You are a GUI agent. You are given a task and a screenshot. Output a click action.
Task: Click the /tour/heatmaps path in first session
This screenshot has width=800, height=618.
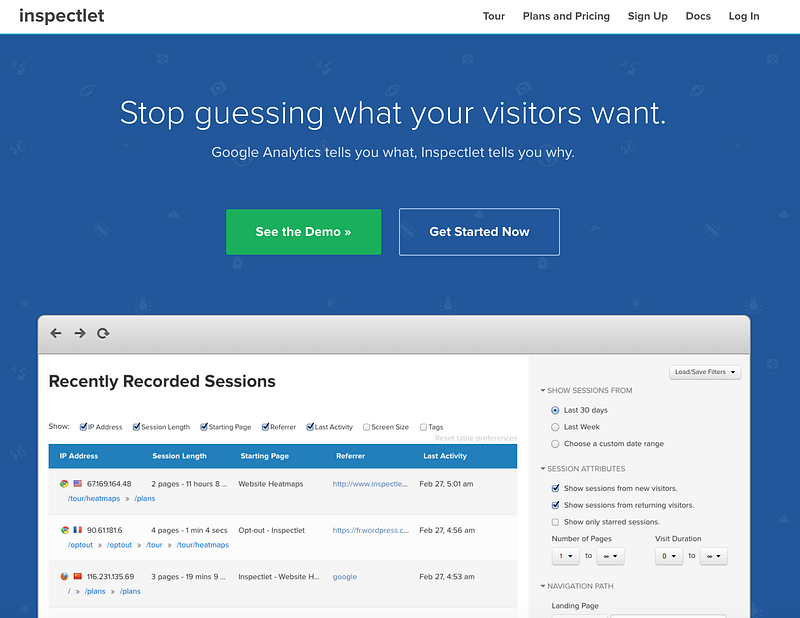click(94, 499)
